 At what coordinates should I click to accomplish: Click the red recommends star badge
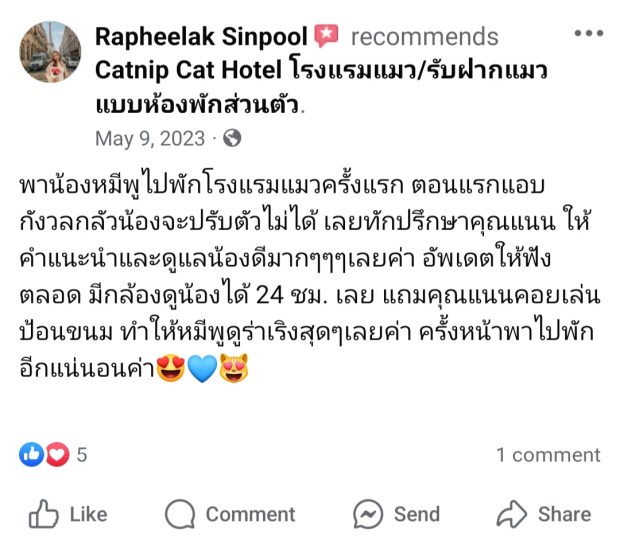click(326, 37)
